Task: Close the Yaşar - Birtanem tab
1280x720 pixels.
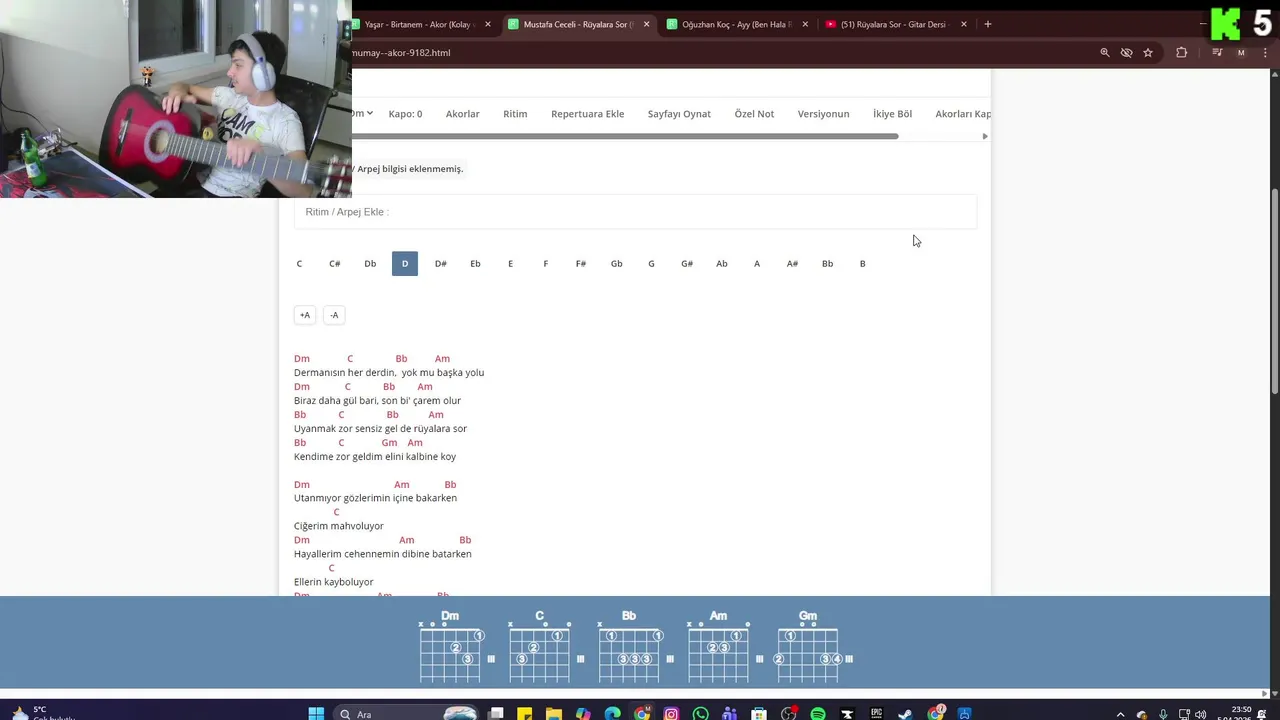Action: tap(488, 24)
